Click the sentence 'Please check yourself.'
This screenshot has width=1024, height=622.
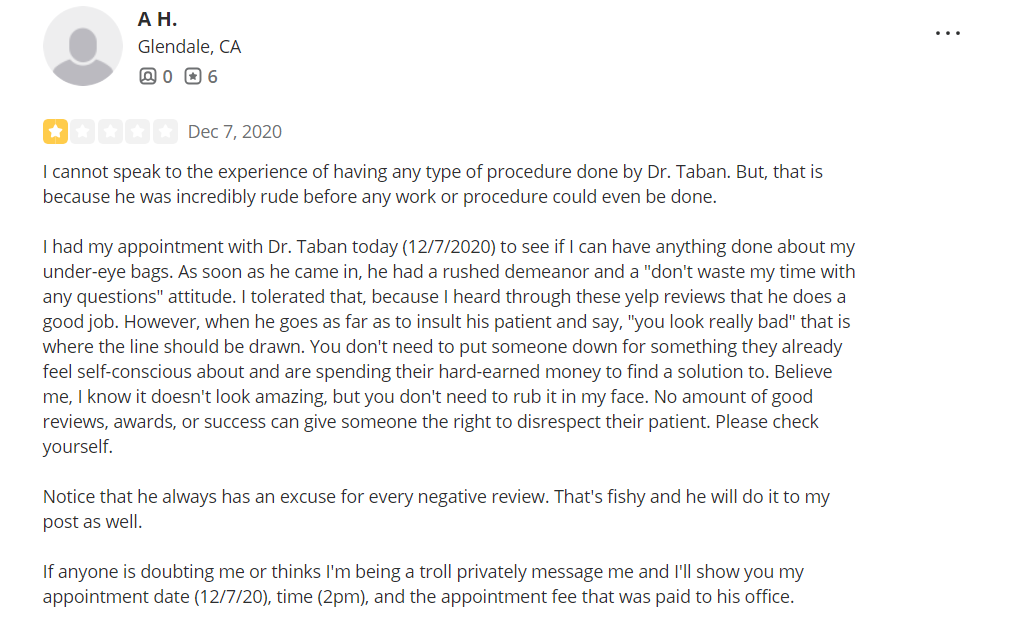coord(430,434)
